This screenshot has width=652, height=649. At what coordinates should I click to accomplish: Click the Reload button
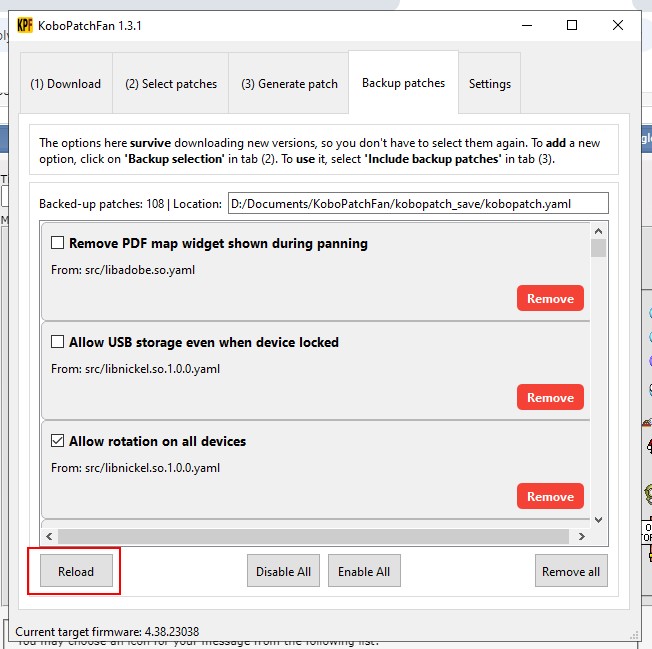(76, 571)
